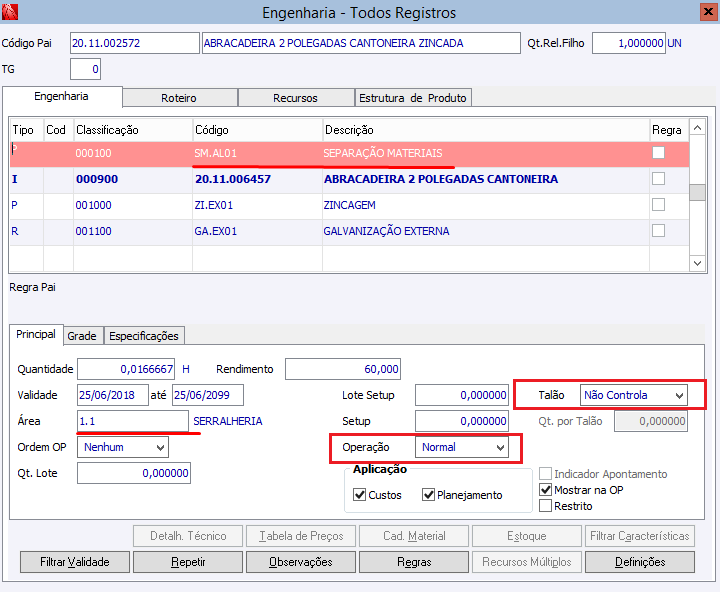This screenshot has width=720, height=592.
Task: Enable the Restrito checkbox
Action: coord(546,506)
